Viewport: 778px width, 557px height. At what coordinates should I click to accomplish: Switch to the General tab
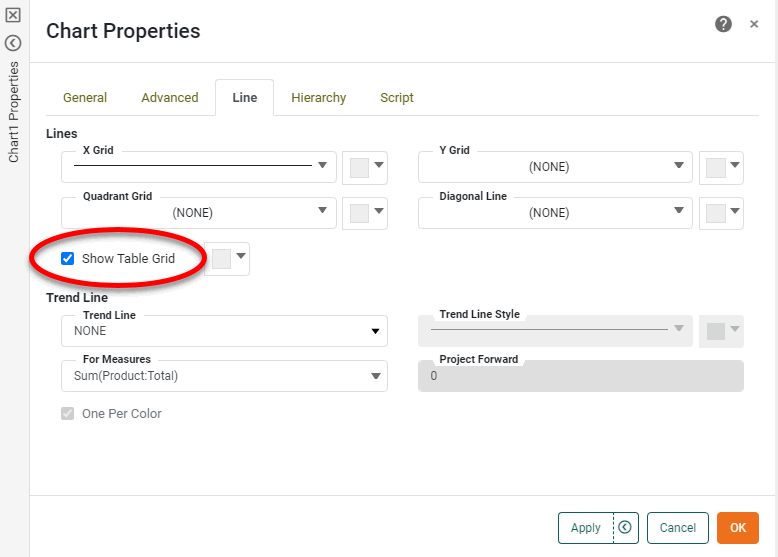click(x=85, y=97)
